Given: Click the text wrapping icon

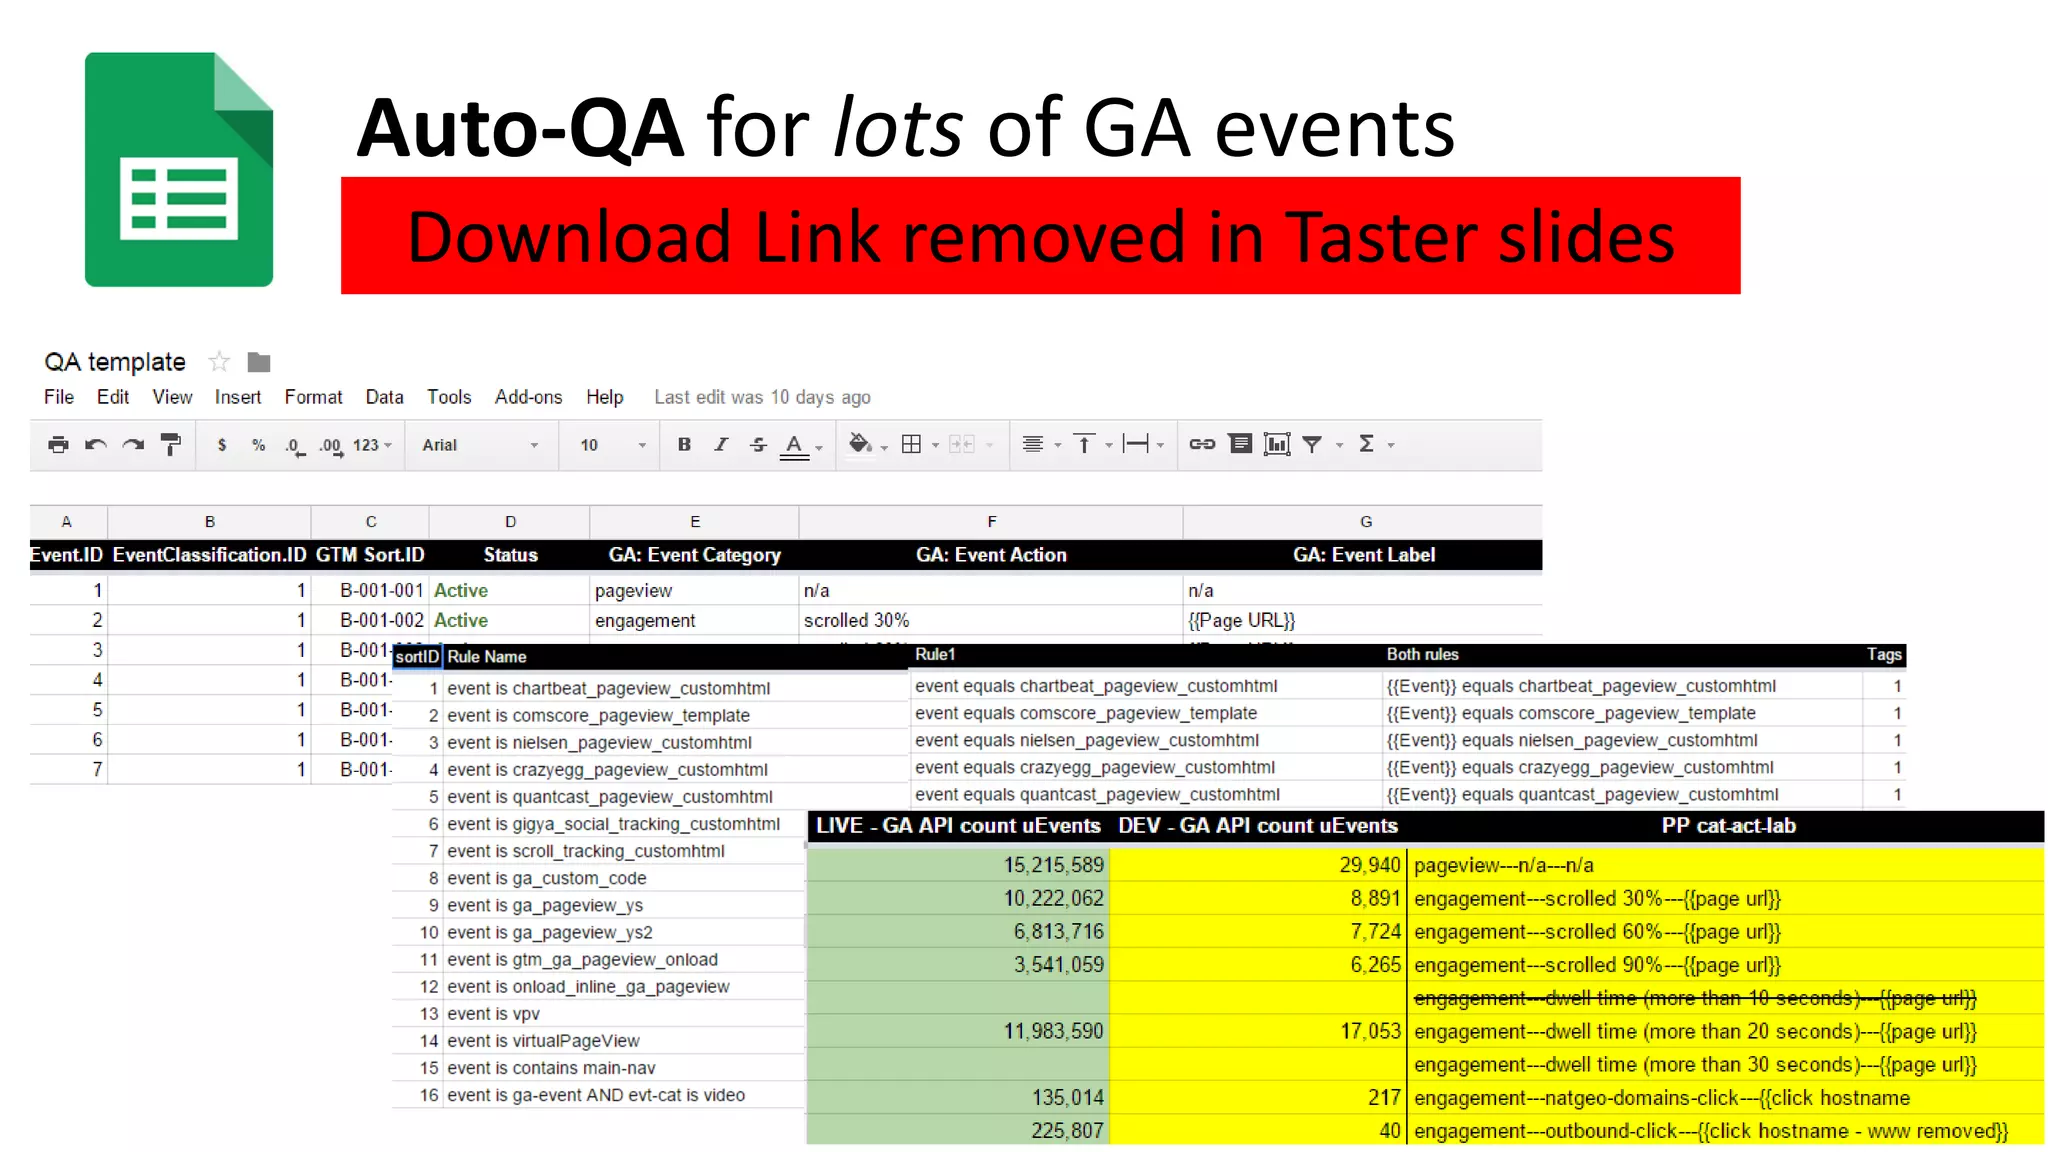Looking at the screenshot, I should (x=1135, y=445).
